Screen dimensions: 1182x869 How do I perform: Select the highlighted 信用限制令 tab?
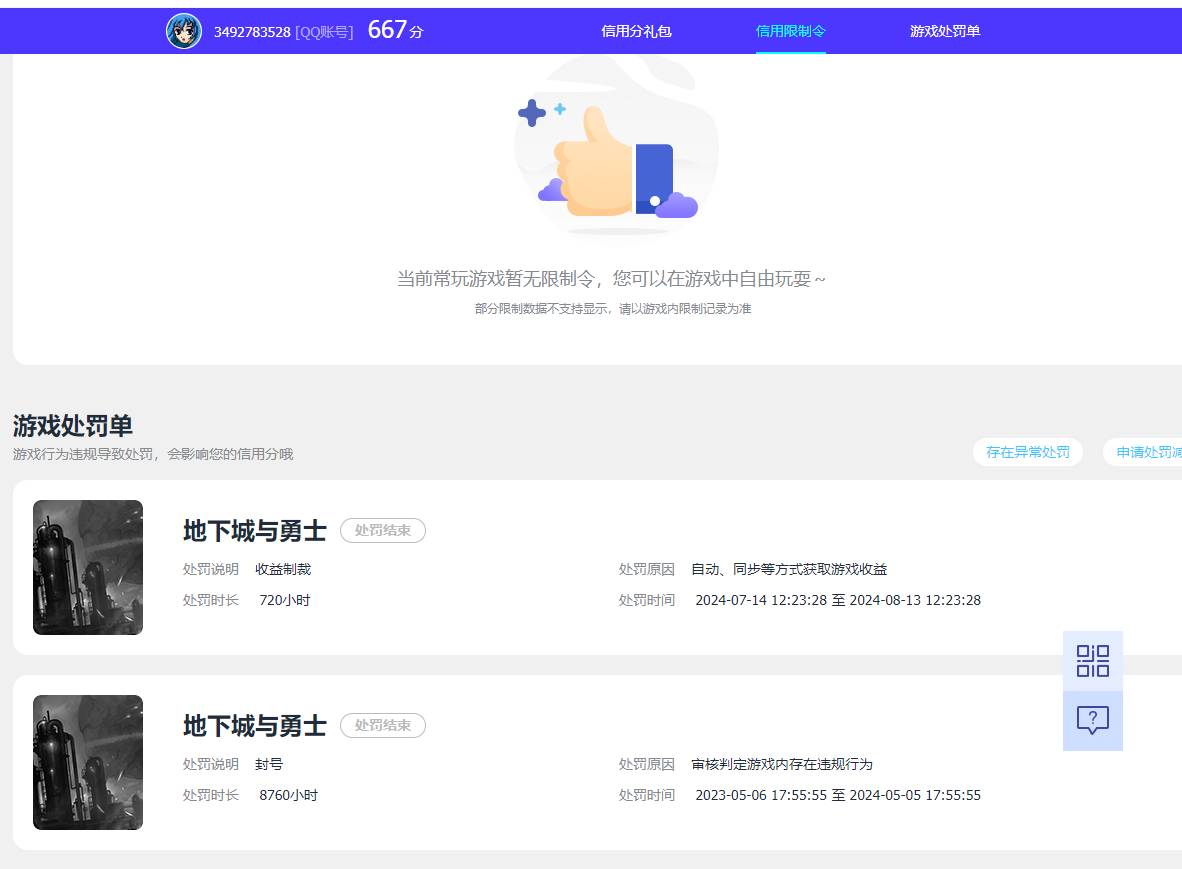click(x=791, y=31)
